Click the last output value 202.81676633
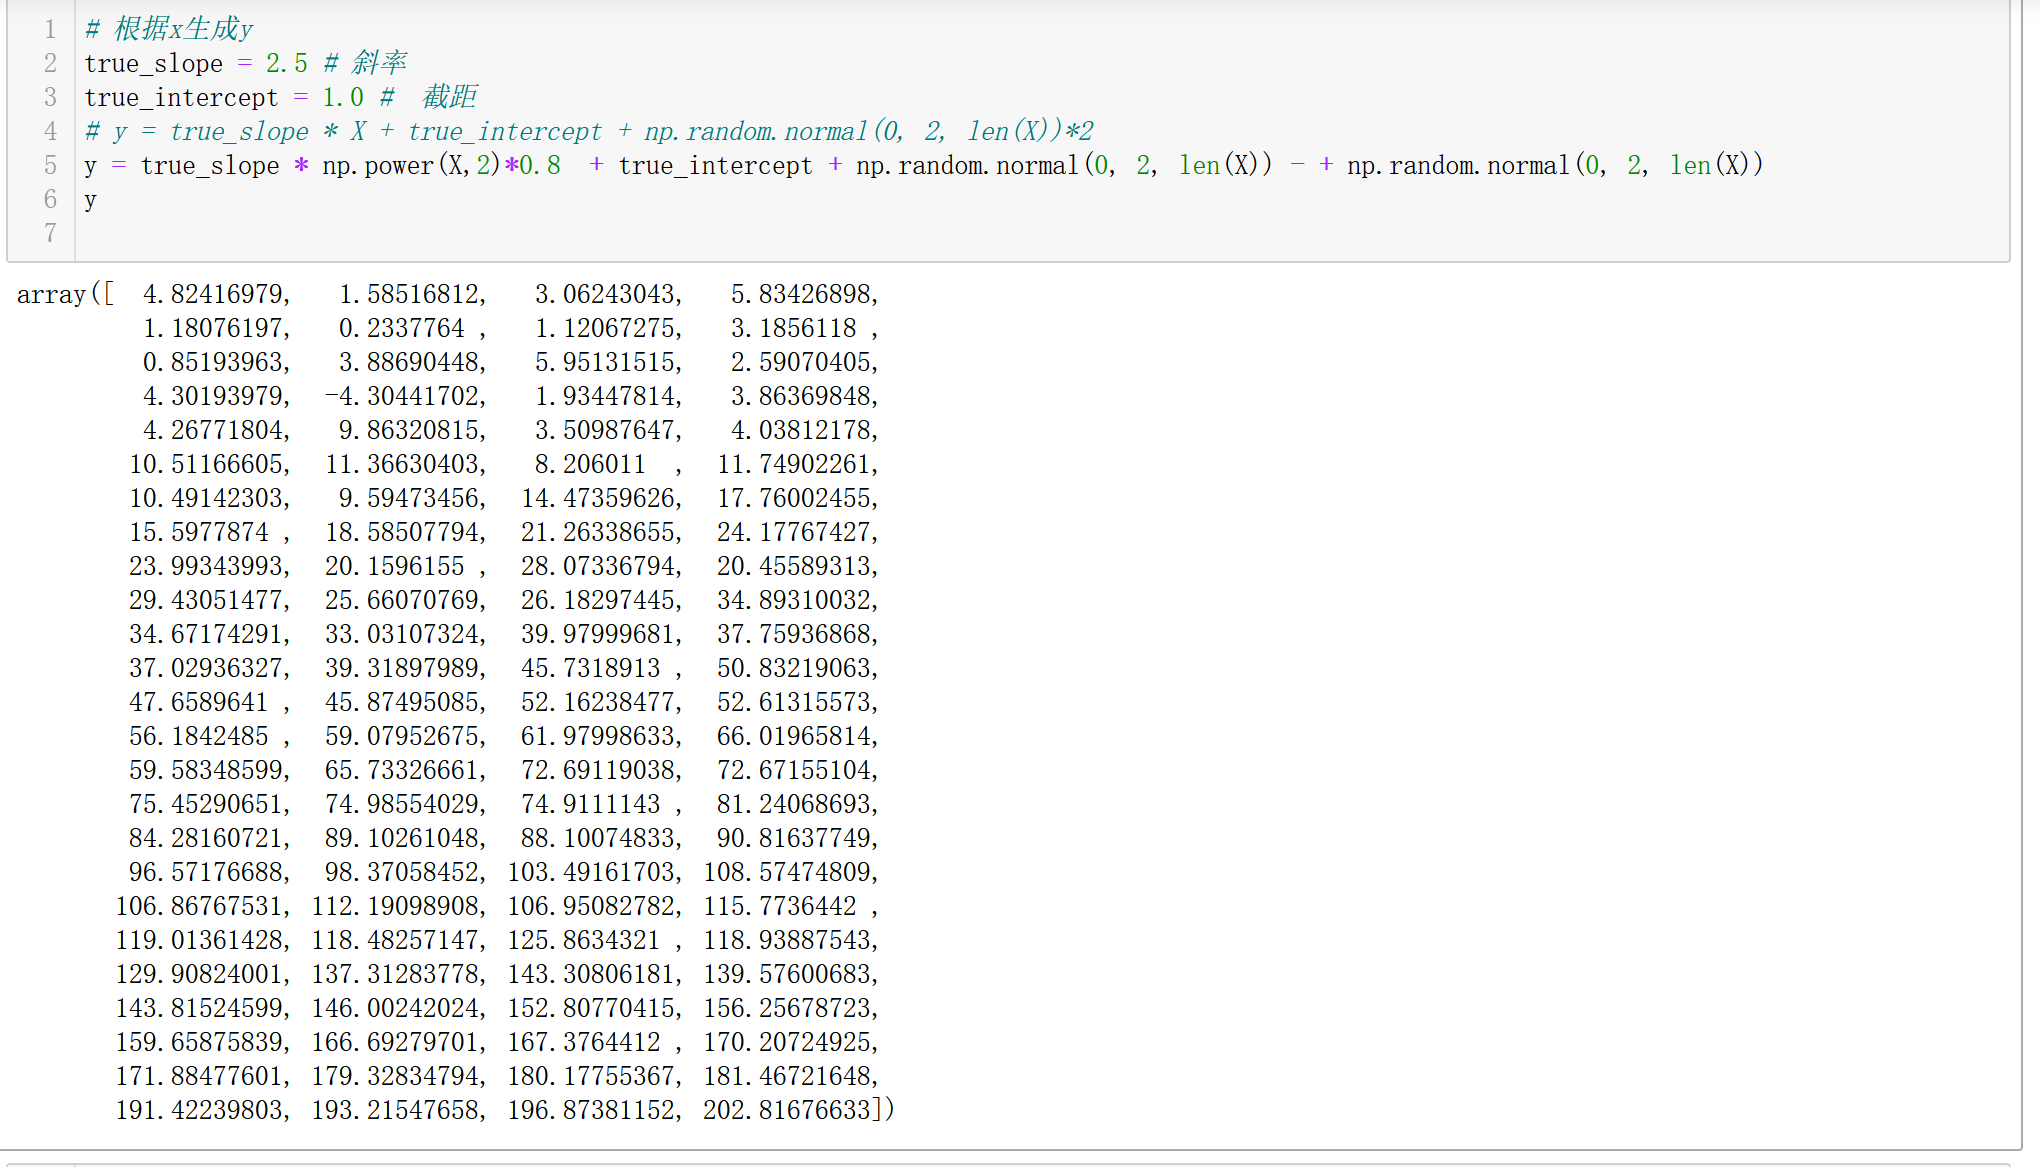Viewport: 2040px width, 1167px height. [786, 1111]
